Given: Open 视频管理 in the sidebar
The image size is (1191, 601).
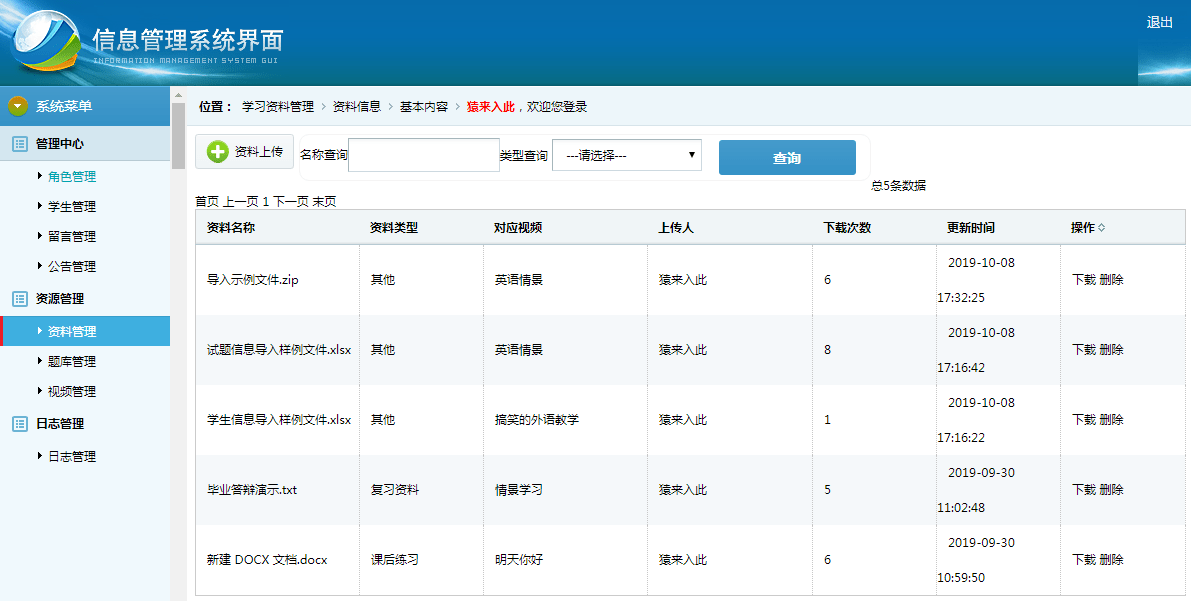Looking at the screenshot, I should [71, 391].
